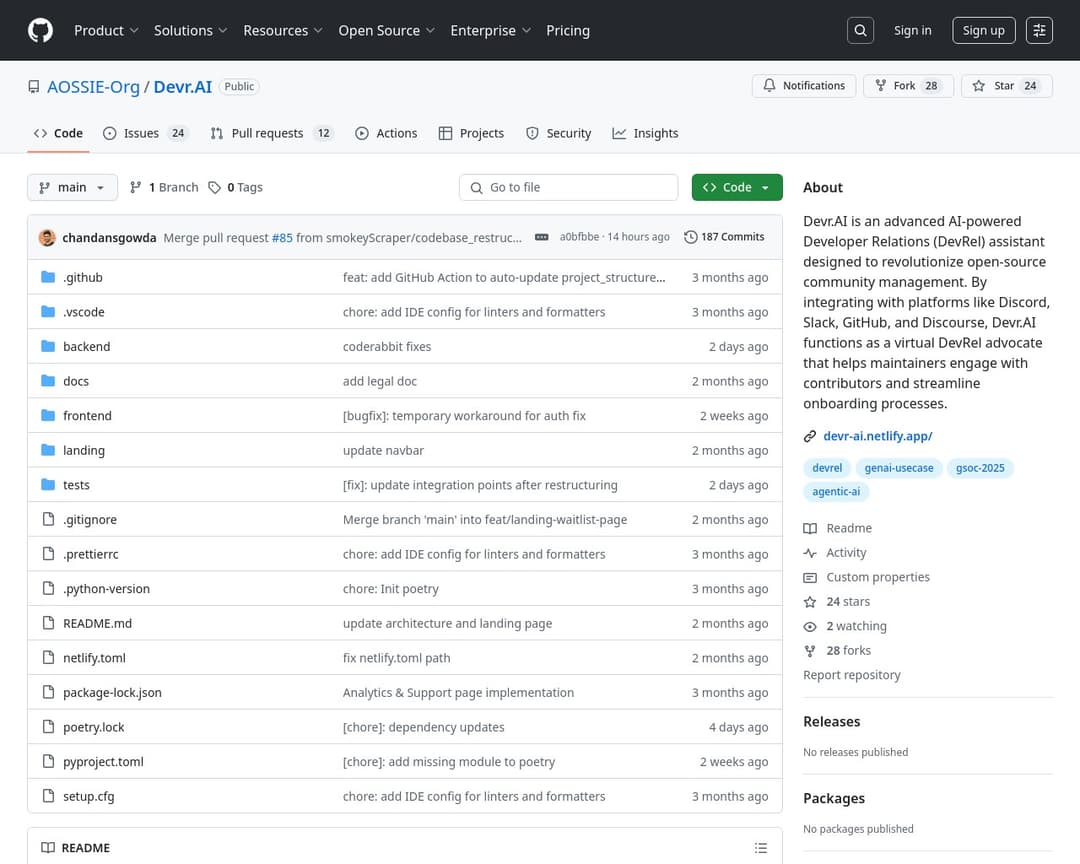Click the eye icon next to 2 watching
Screen dimensions: 1080x864
click(810, 626)
